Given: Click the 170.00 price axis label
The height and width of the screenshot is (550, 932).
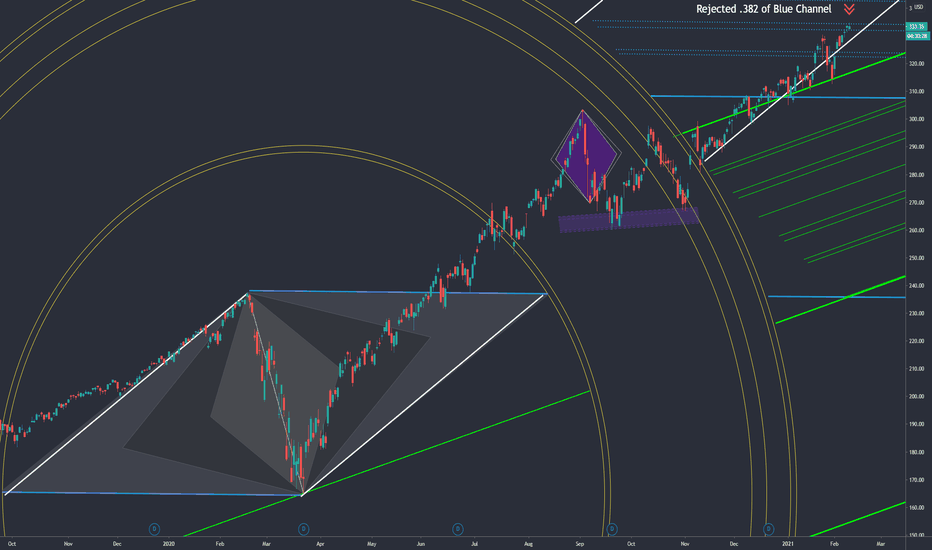Looking at the screenshot, I should [x=916, y=480].
